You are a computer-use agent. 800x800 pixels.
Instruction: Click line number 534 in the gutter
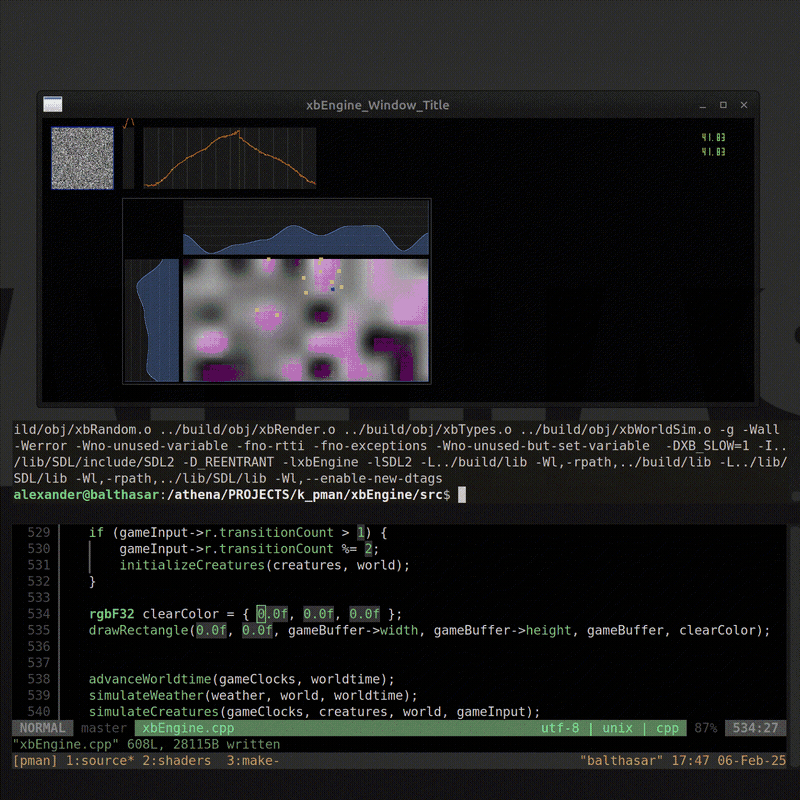tap(38, 613)
